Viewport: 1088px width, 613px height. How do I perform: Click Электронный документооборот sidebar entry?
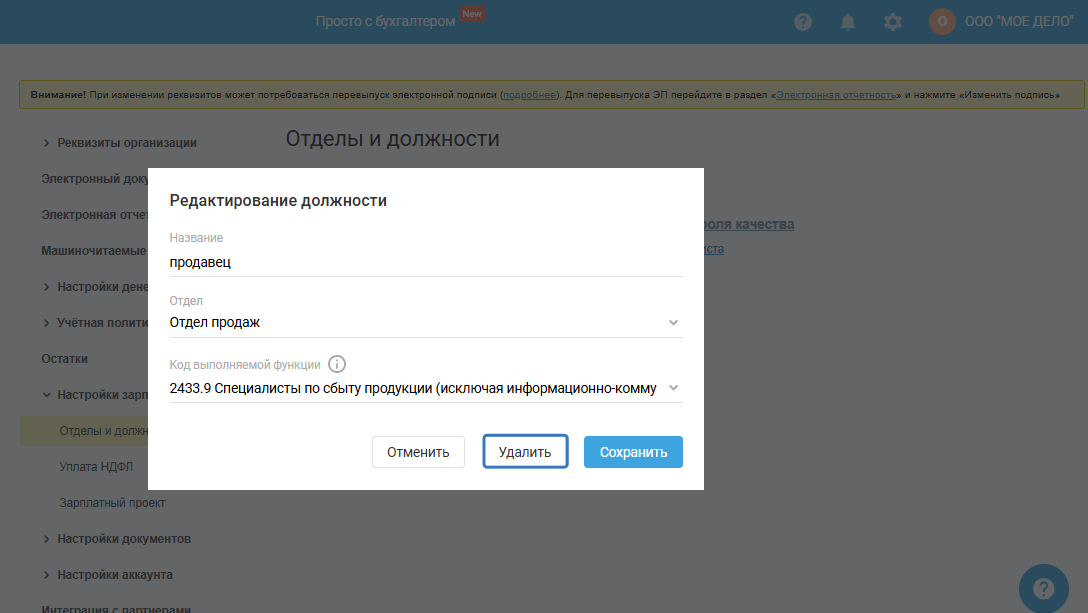click(x=94, y=179)
